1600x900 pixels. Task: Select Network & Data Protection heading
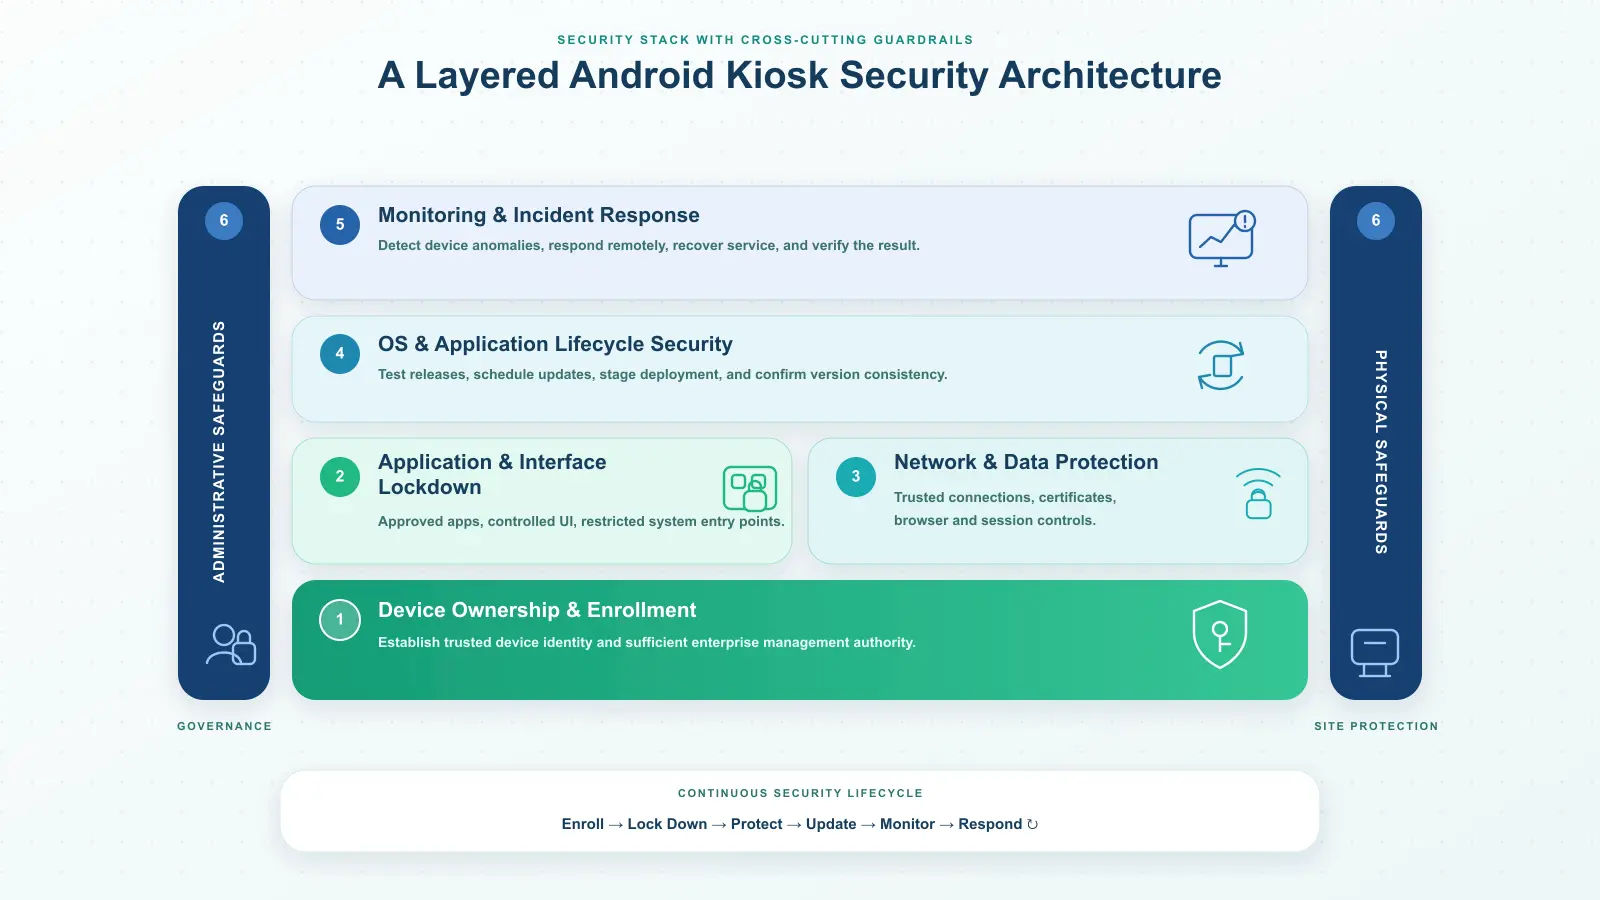click(x=1026, y=462)
